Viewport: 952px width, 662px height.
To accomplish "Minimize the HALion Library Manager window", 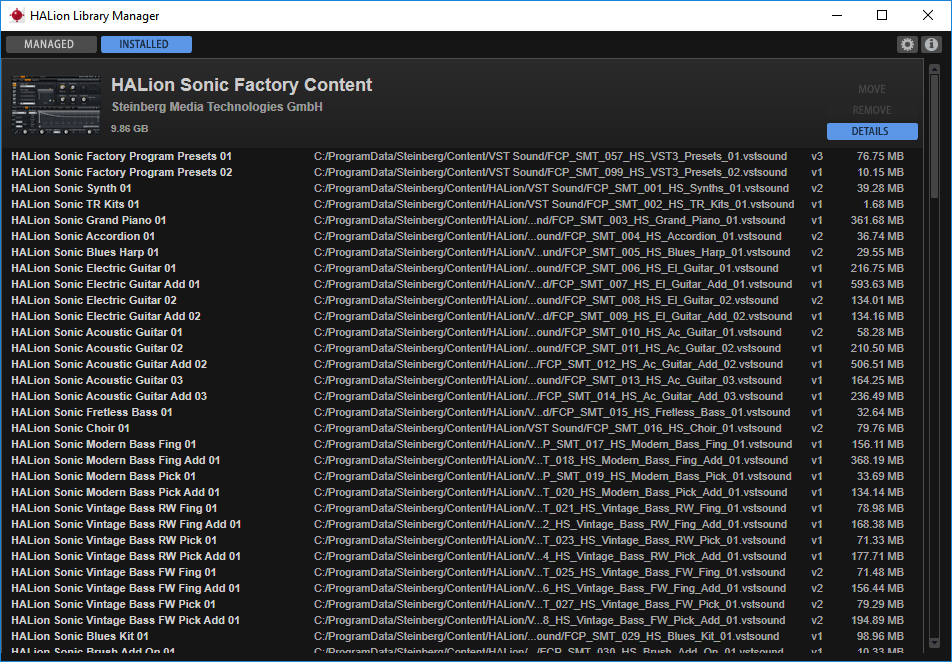I will pyautogui.click(x=837, y=15).
